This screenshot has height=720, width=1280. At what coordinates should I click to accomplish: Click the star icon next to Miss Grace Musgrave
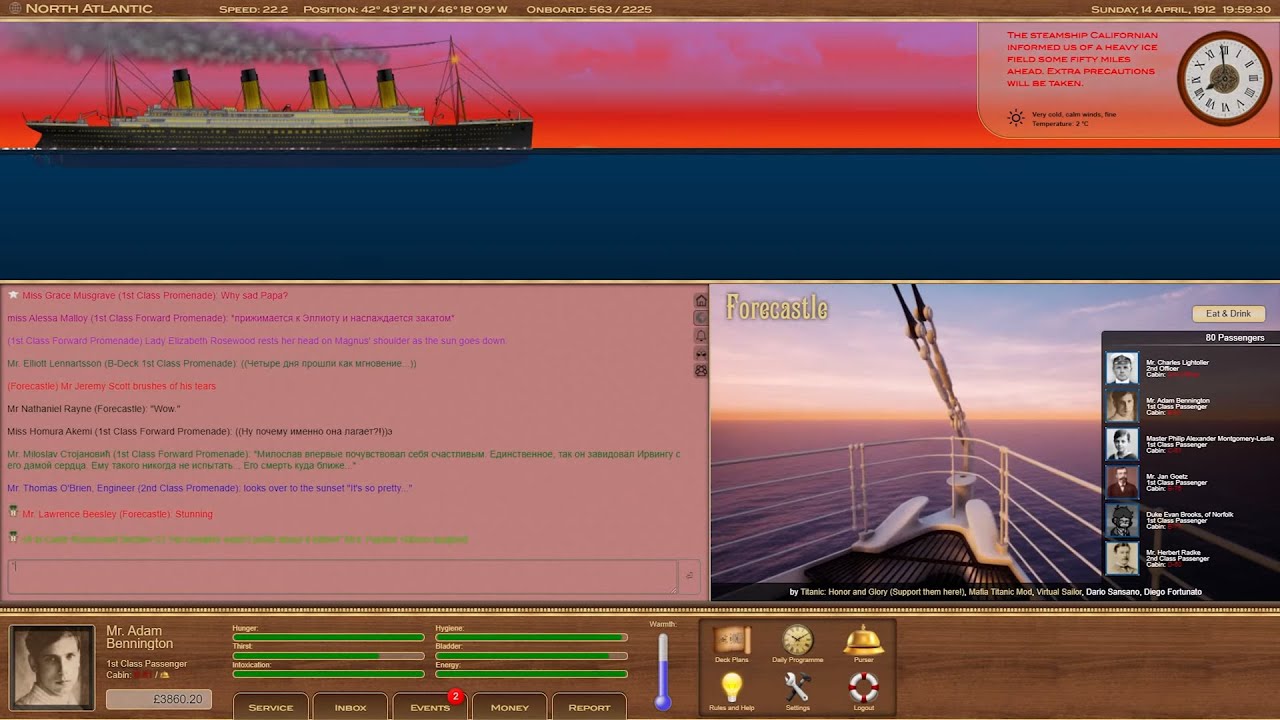coord(13,295)
